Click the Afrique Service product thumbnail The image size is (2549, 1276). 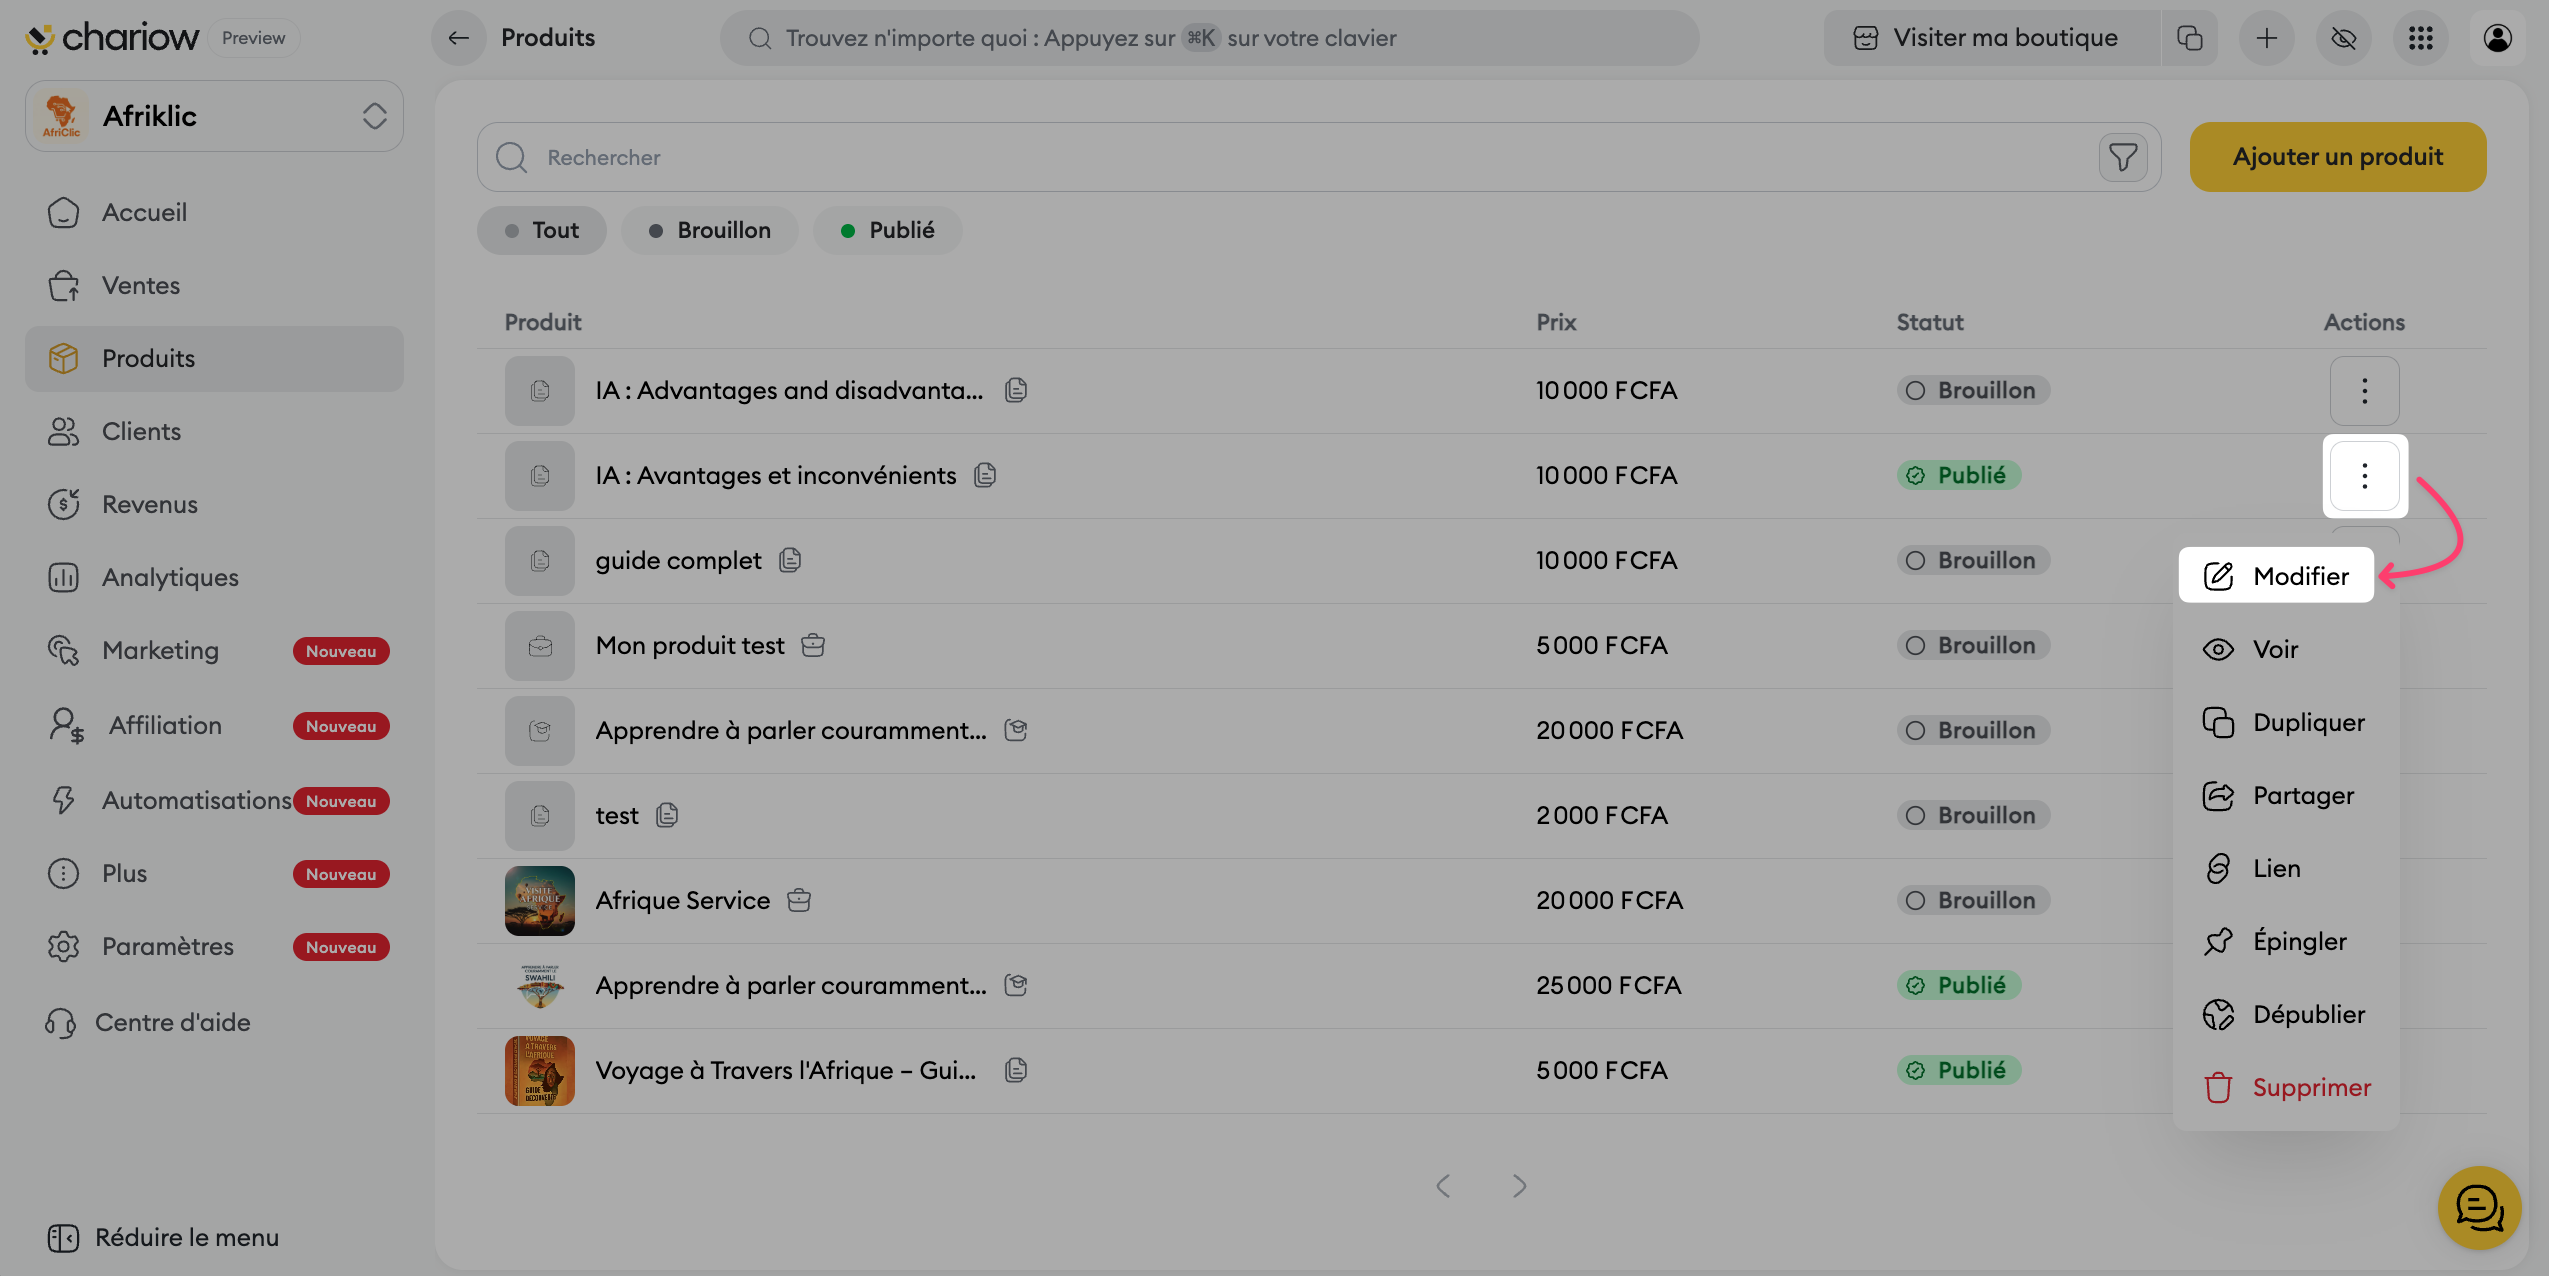click(540, 900)
